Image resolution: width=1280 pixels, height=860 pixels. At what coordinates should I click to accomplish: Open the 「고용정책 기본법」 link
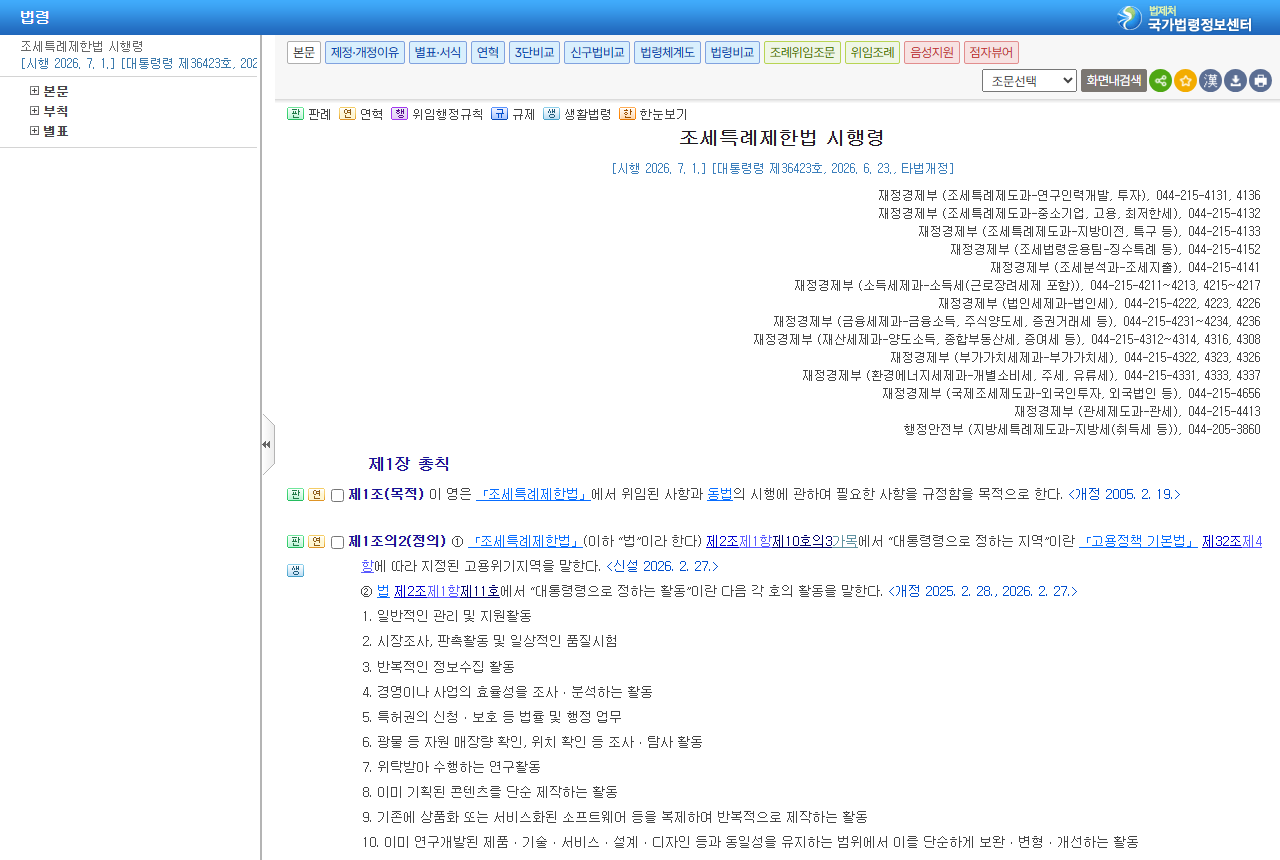pyautogui.click(x=1139, y=541)
